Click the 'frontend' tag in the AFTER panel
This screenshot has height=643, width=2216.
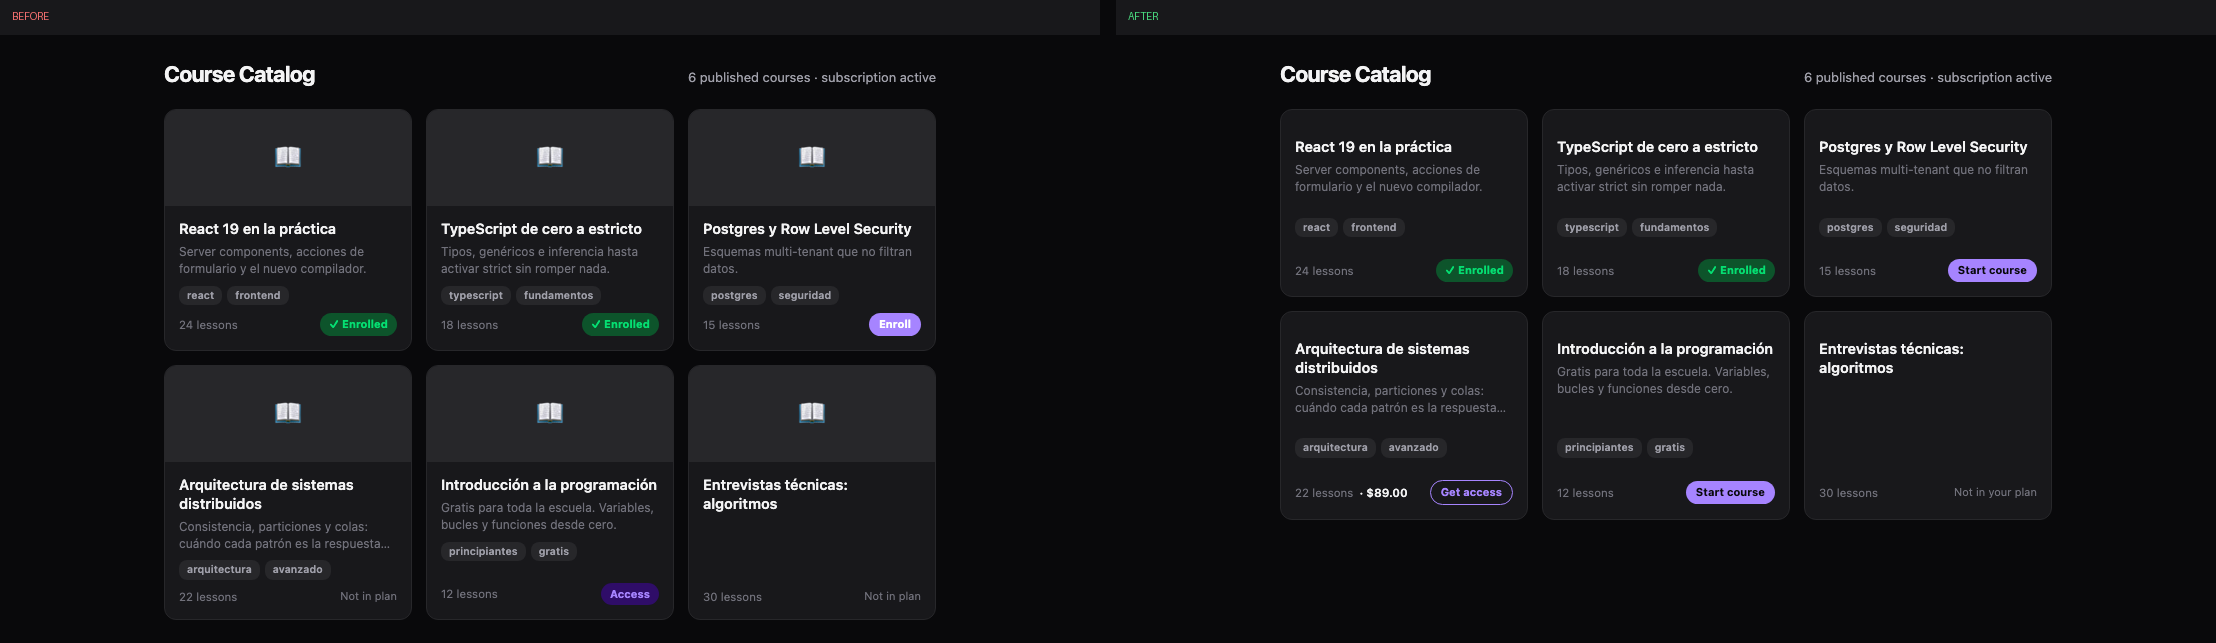(x=1374, y=227)
